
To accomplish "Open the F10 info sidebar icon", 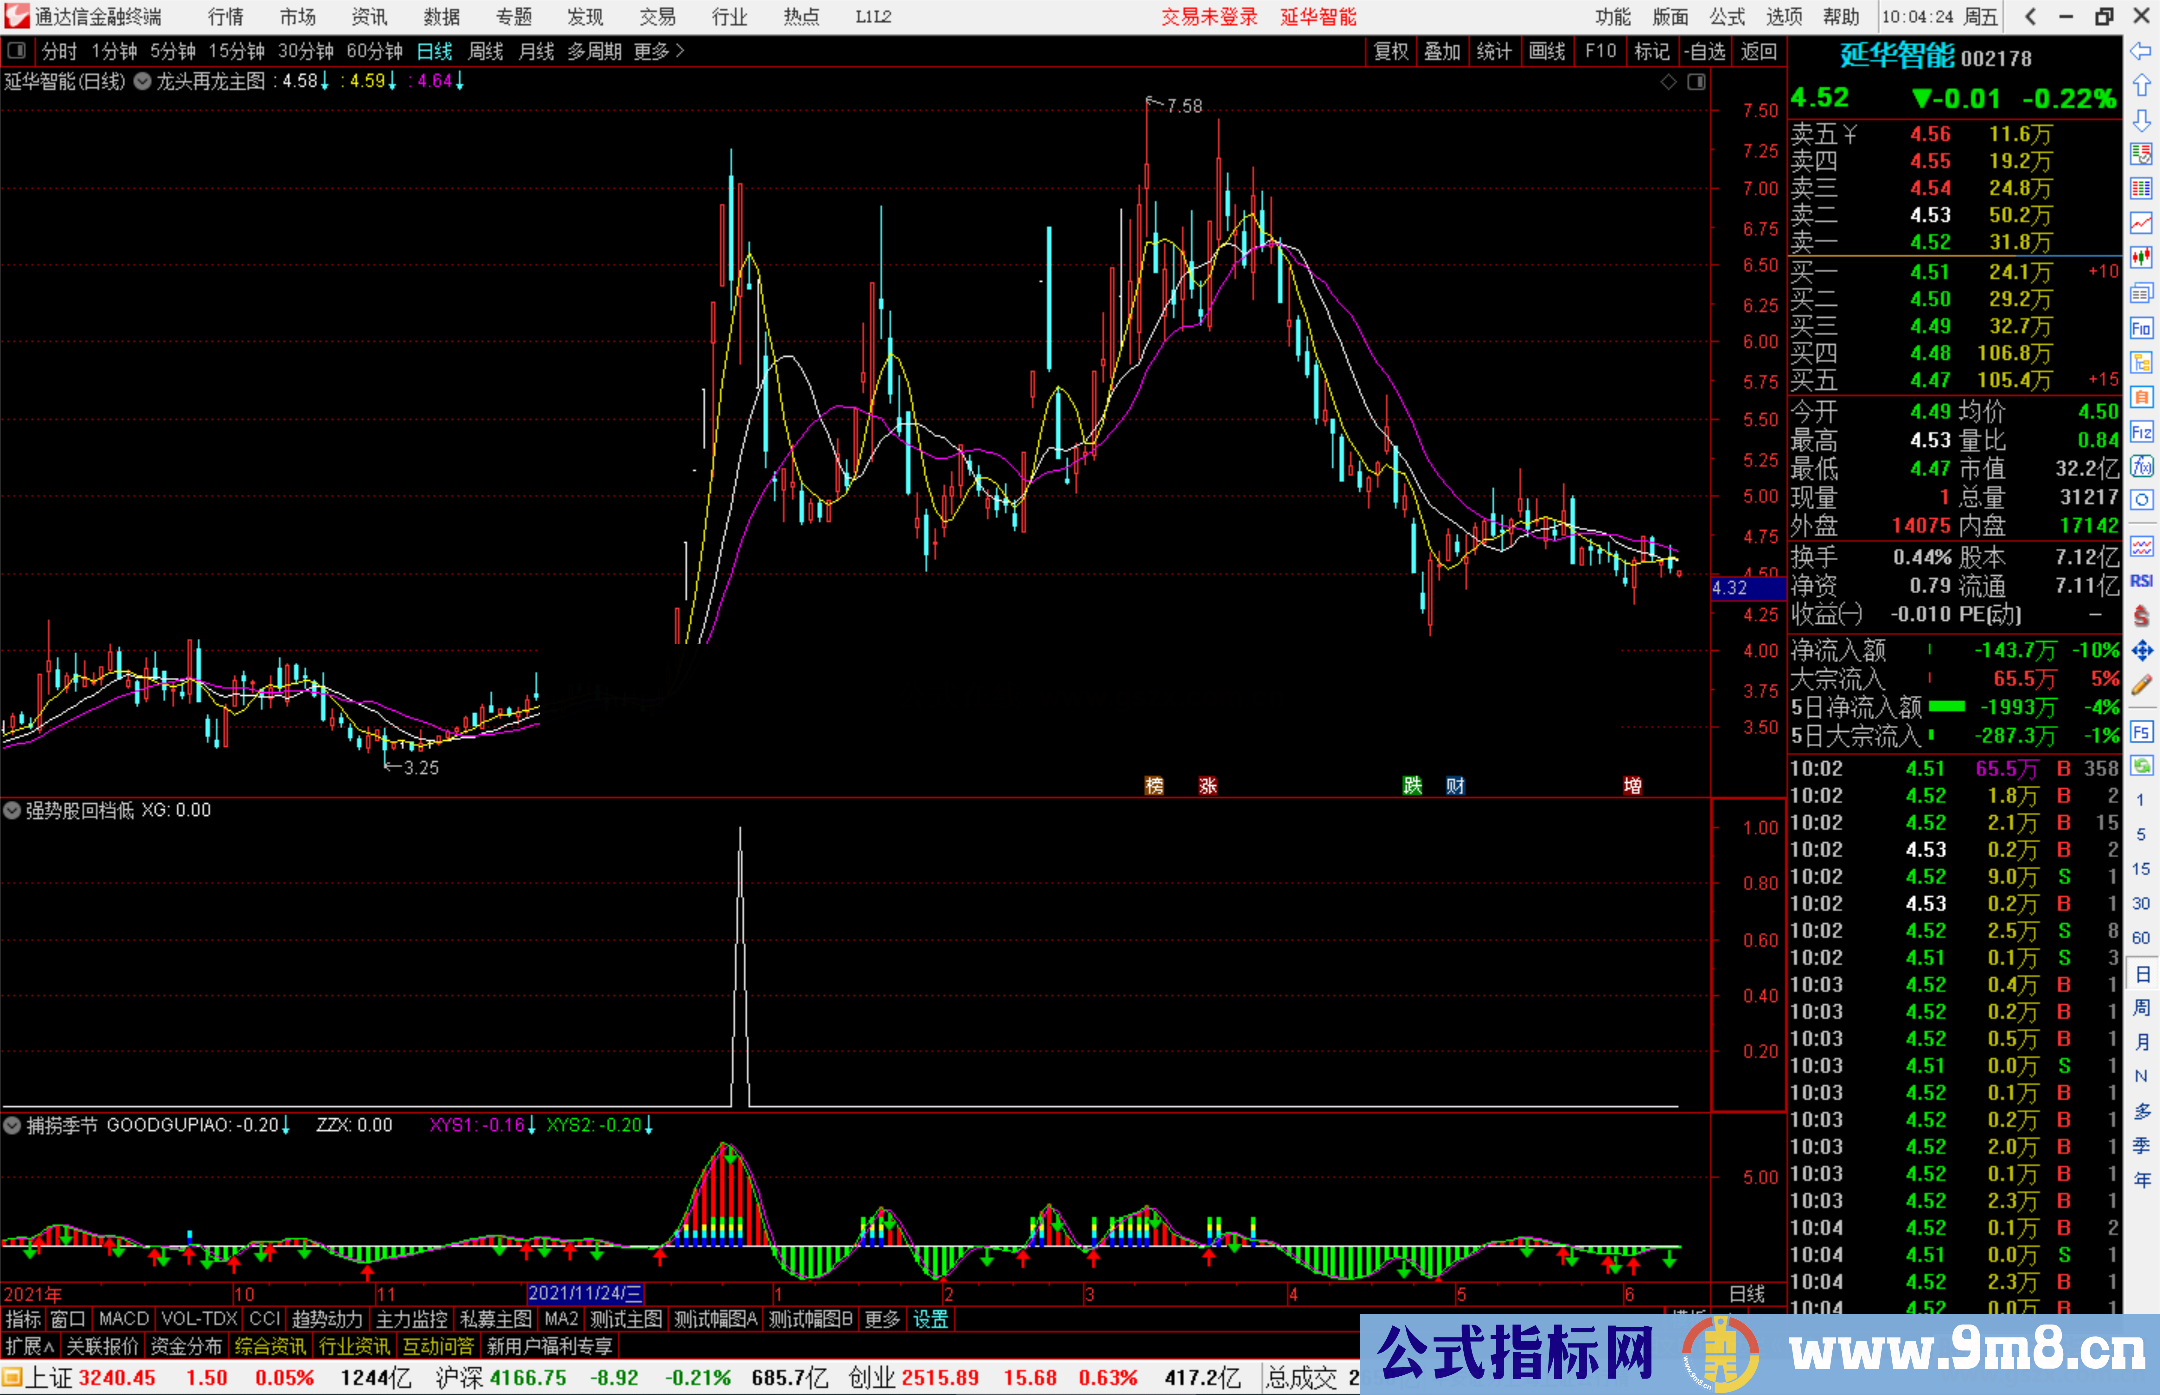I will point(2141,328).
